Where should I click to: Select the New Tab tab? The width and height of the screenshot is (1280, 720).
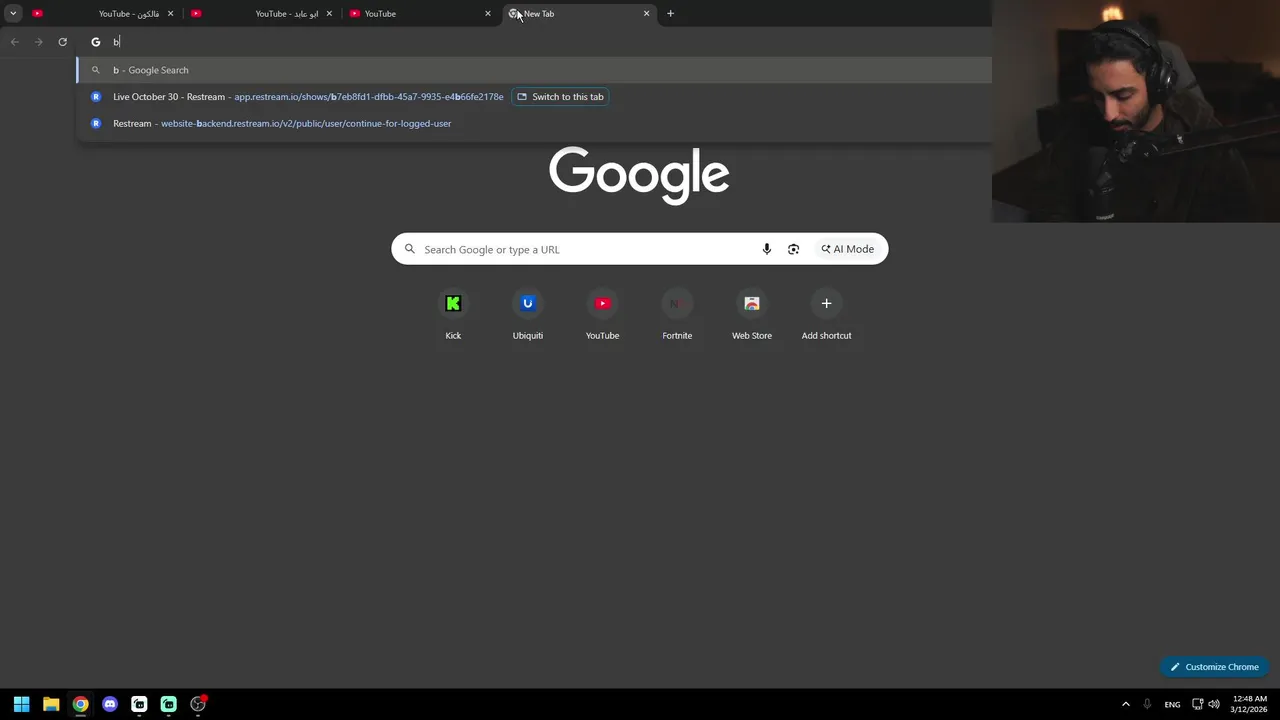tap(579, 14)
